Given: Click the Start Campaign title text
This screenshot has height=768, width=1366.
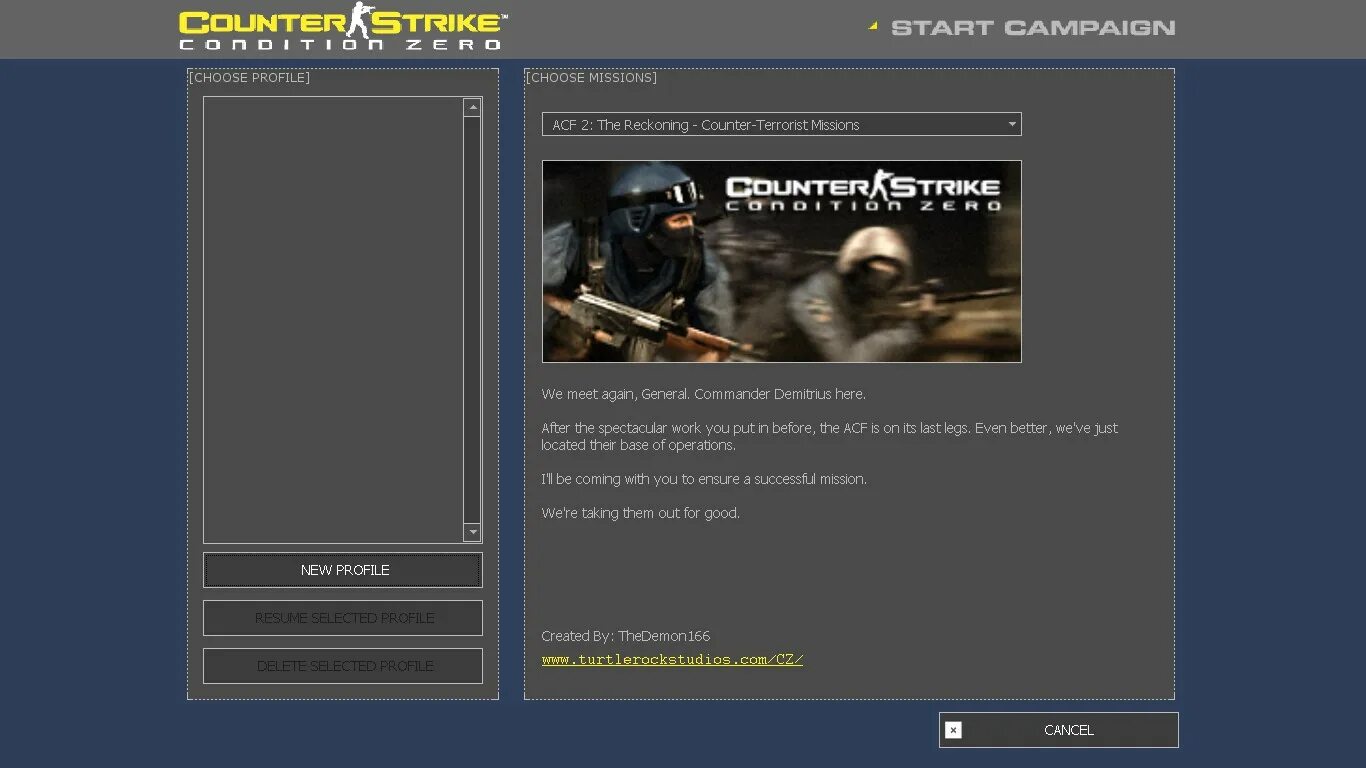Looking at the screenshot, I should [1033, 28].
